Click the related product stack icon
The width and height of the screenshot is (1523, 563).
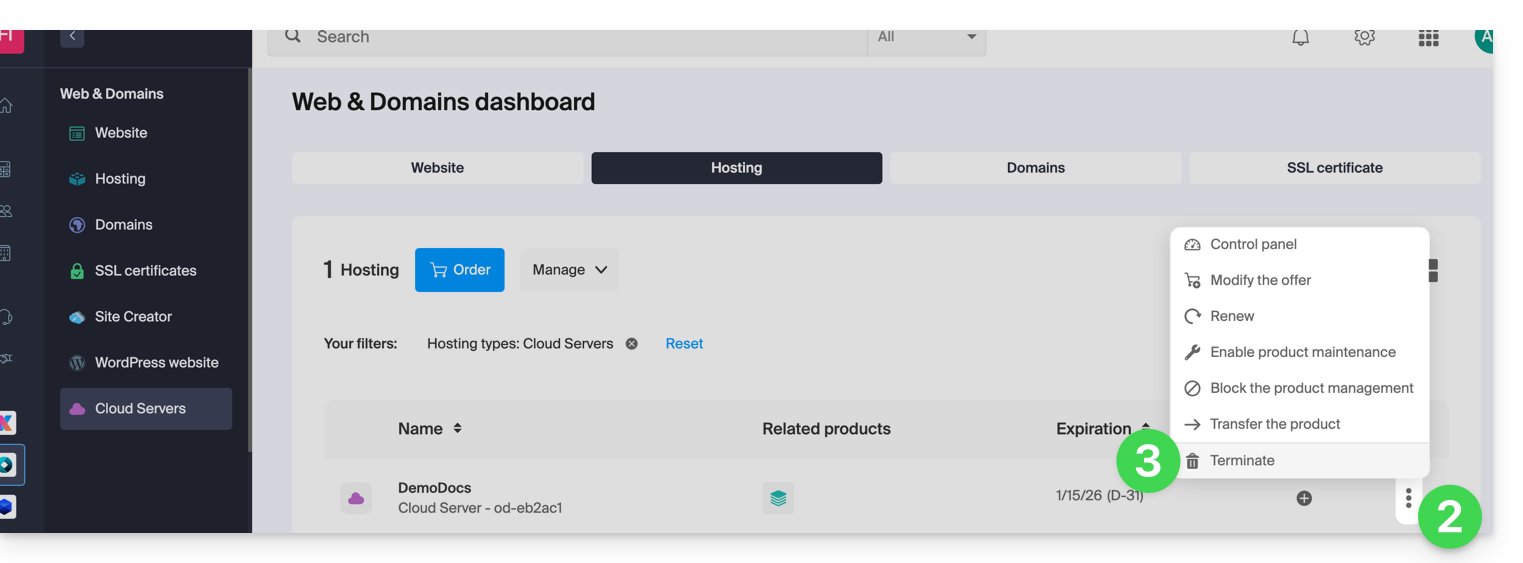778,498
